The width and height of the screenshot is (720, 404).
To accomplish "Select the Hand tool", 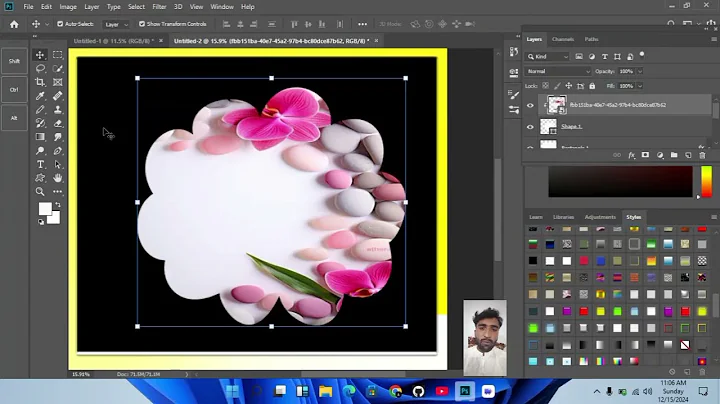I will point(57,178).
